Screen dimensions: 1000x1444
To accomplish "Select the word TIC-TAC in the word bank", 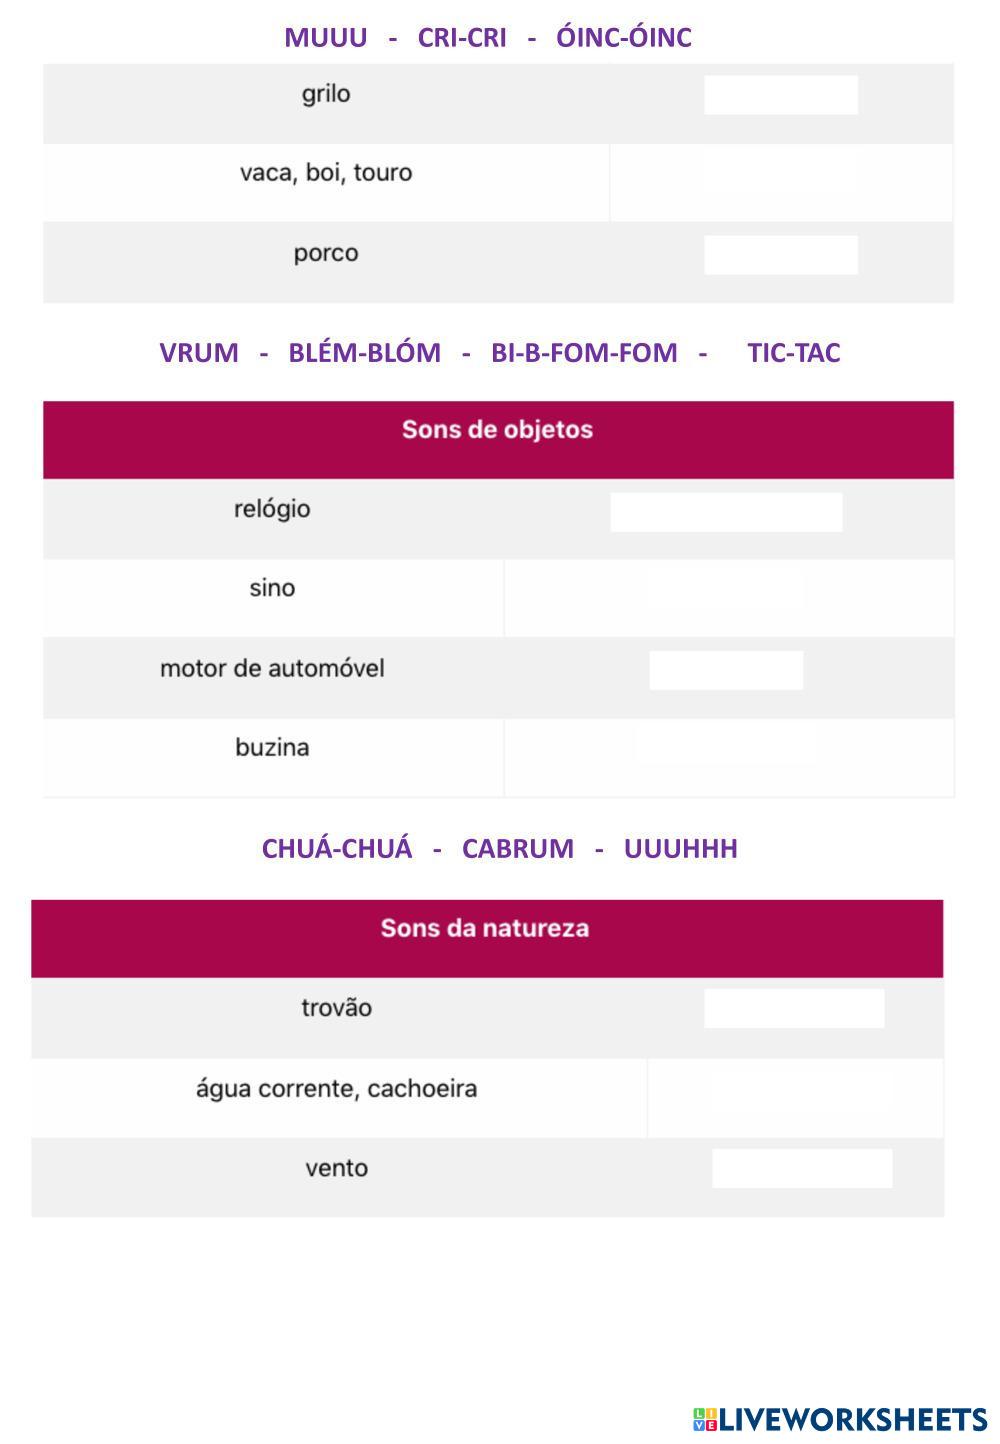I will [793, 353].
